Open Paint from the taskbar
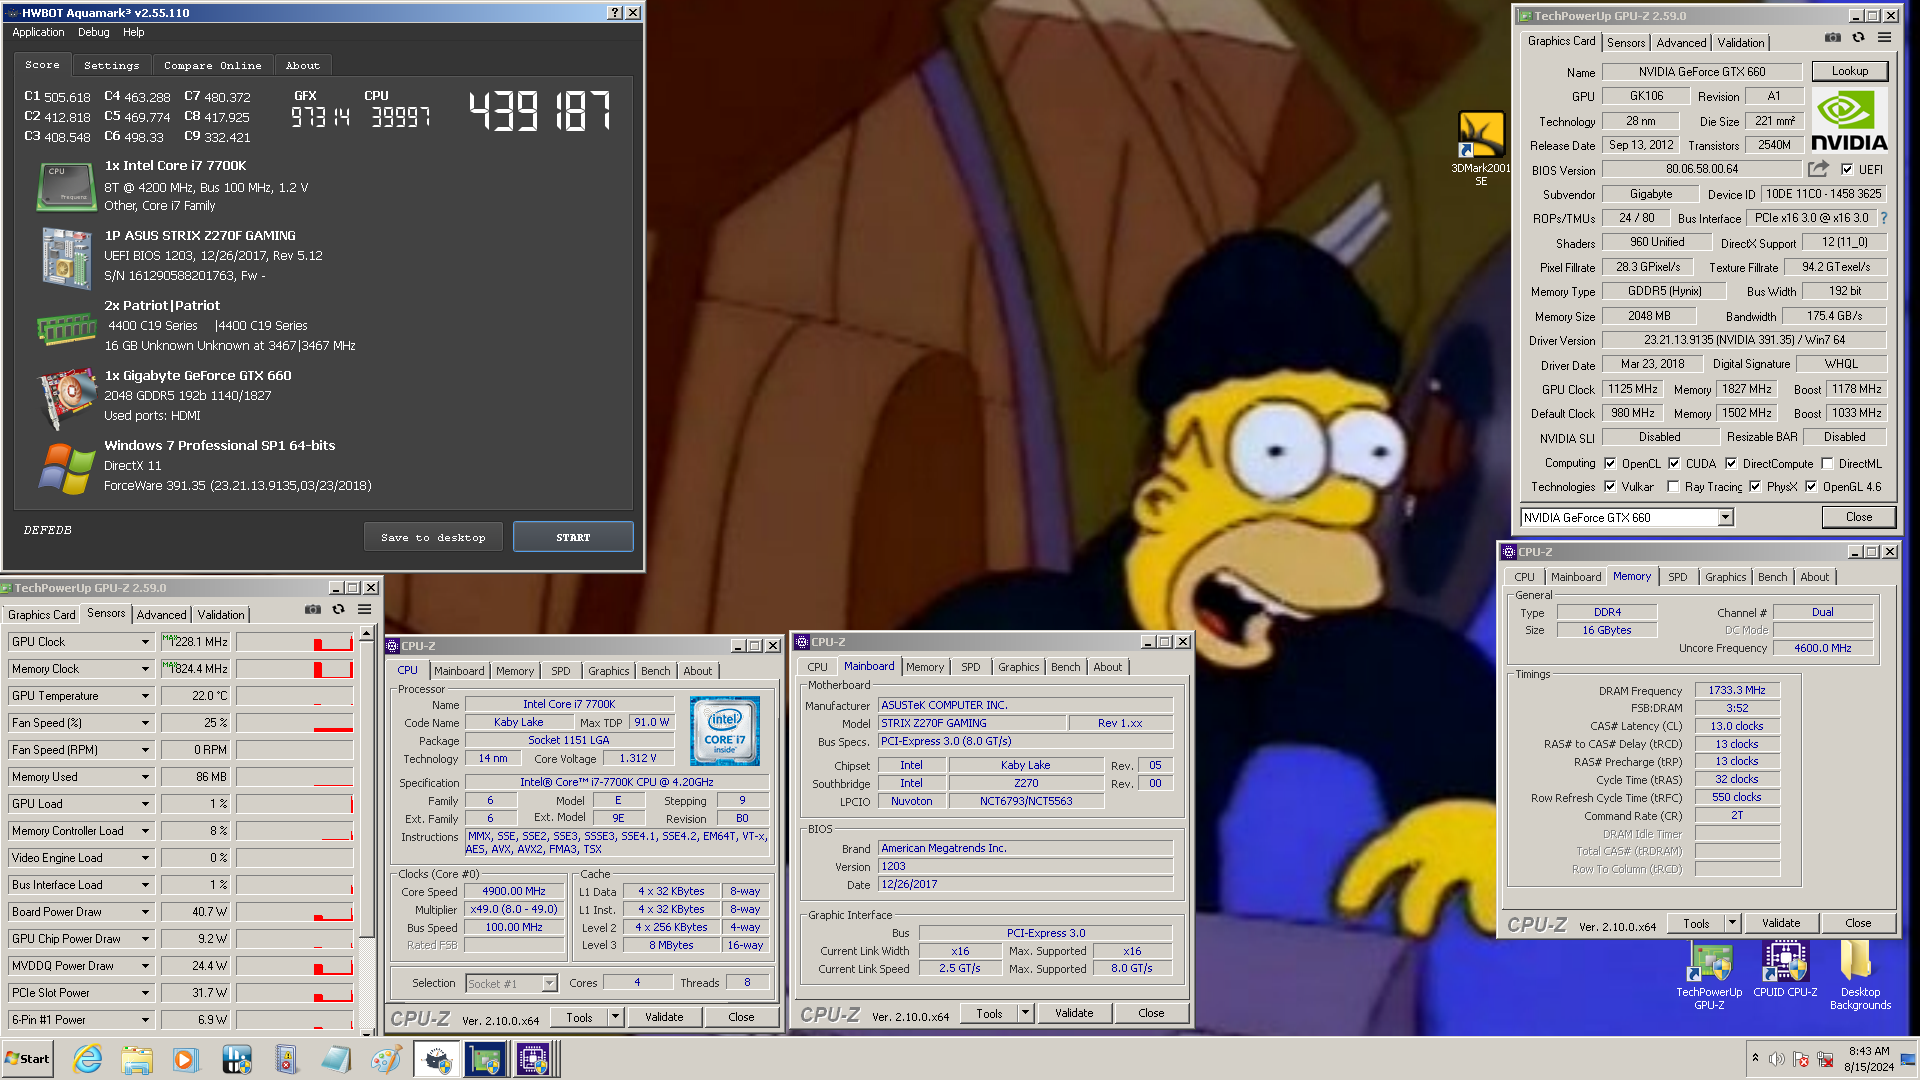Image resolution: width=1920 pixels, height=1080 pixels. pyautogui.click(x=386, y=1059)
